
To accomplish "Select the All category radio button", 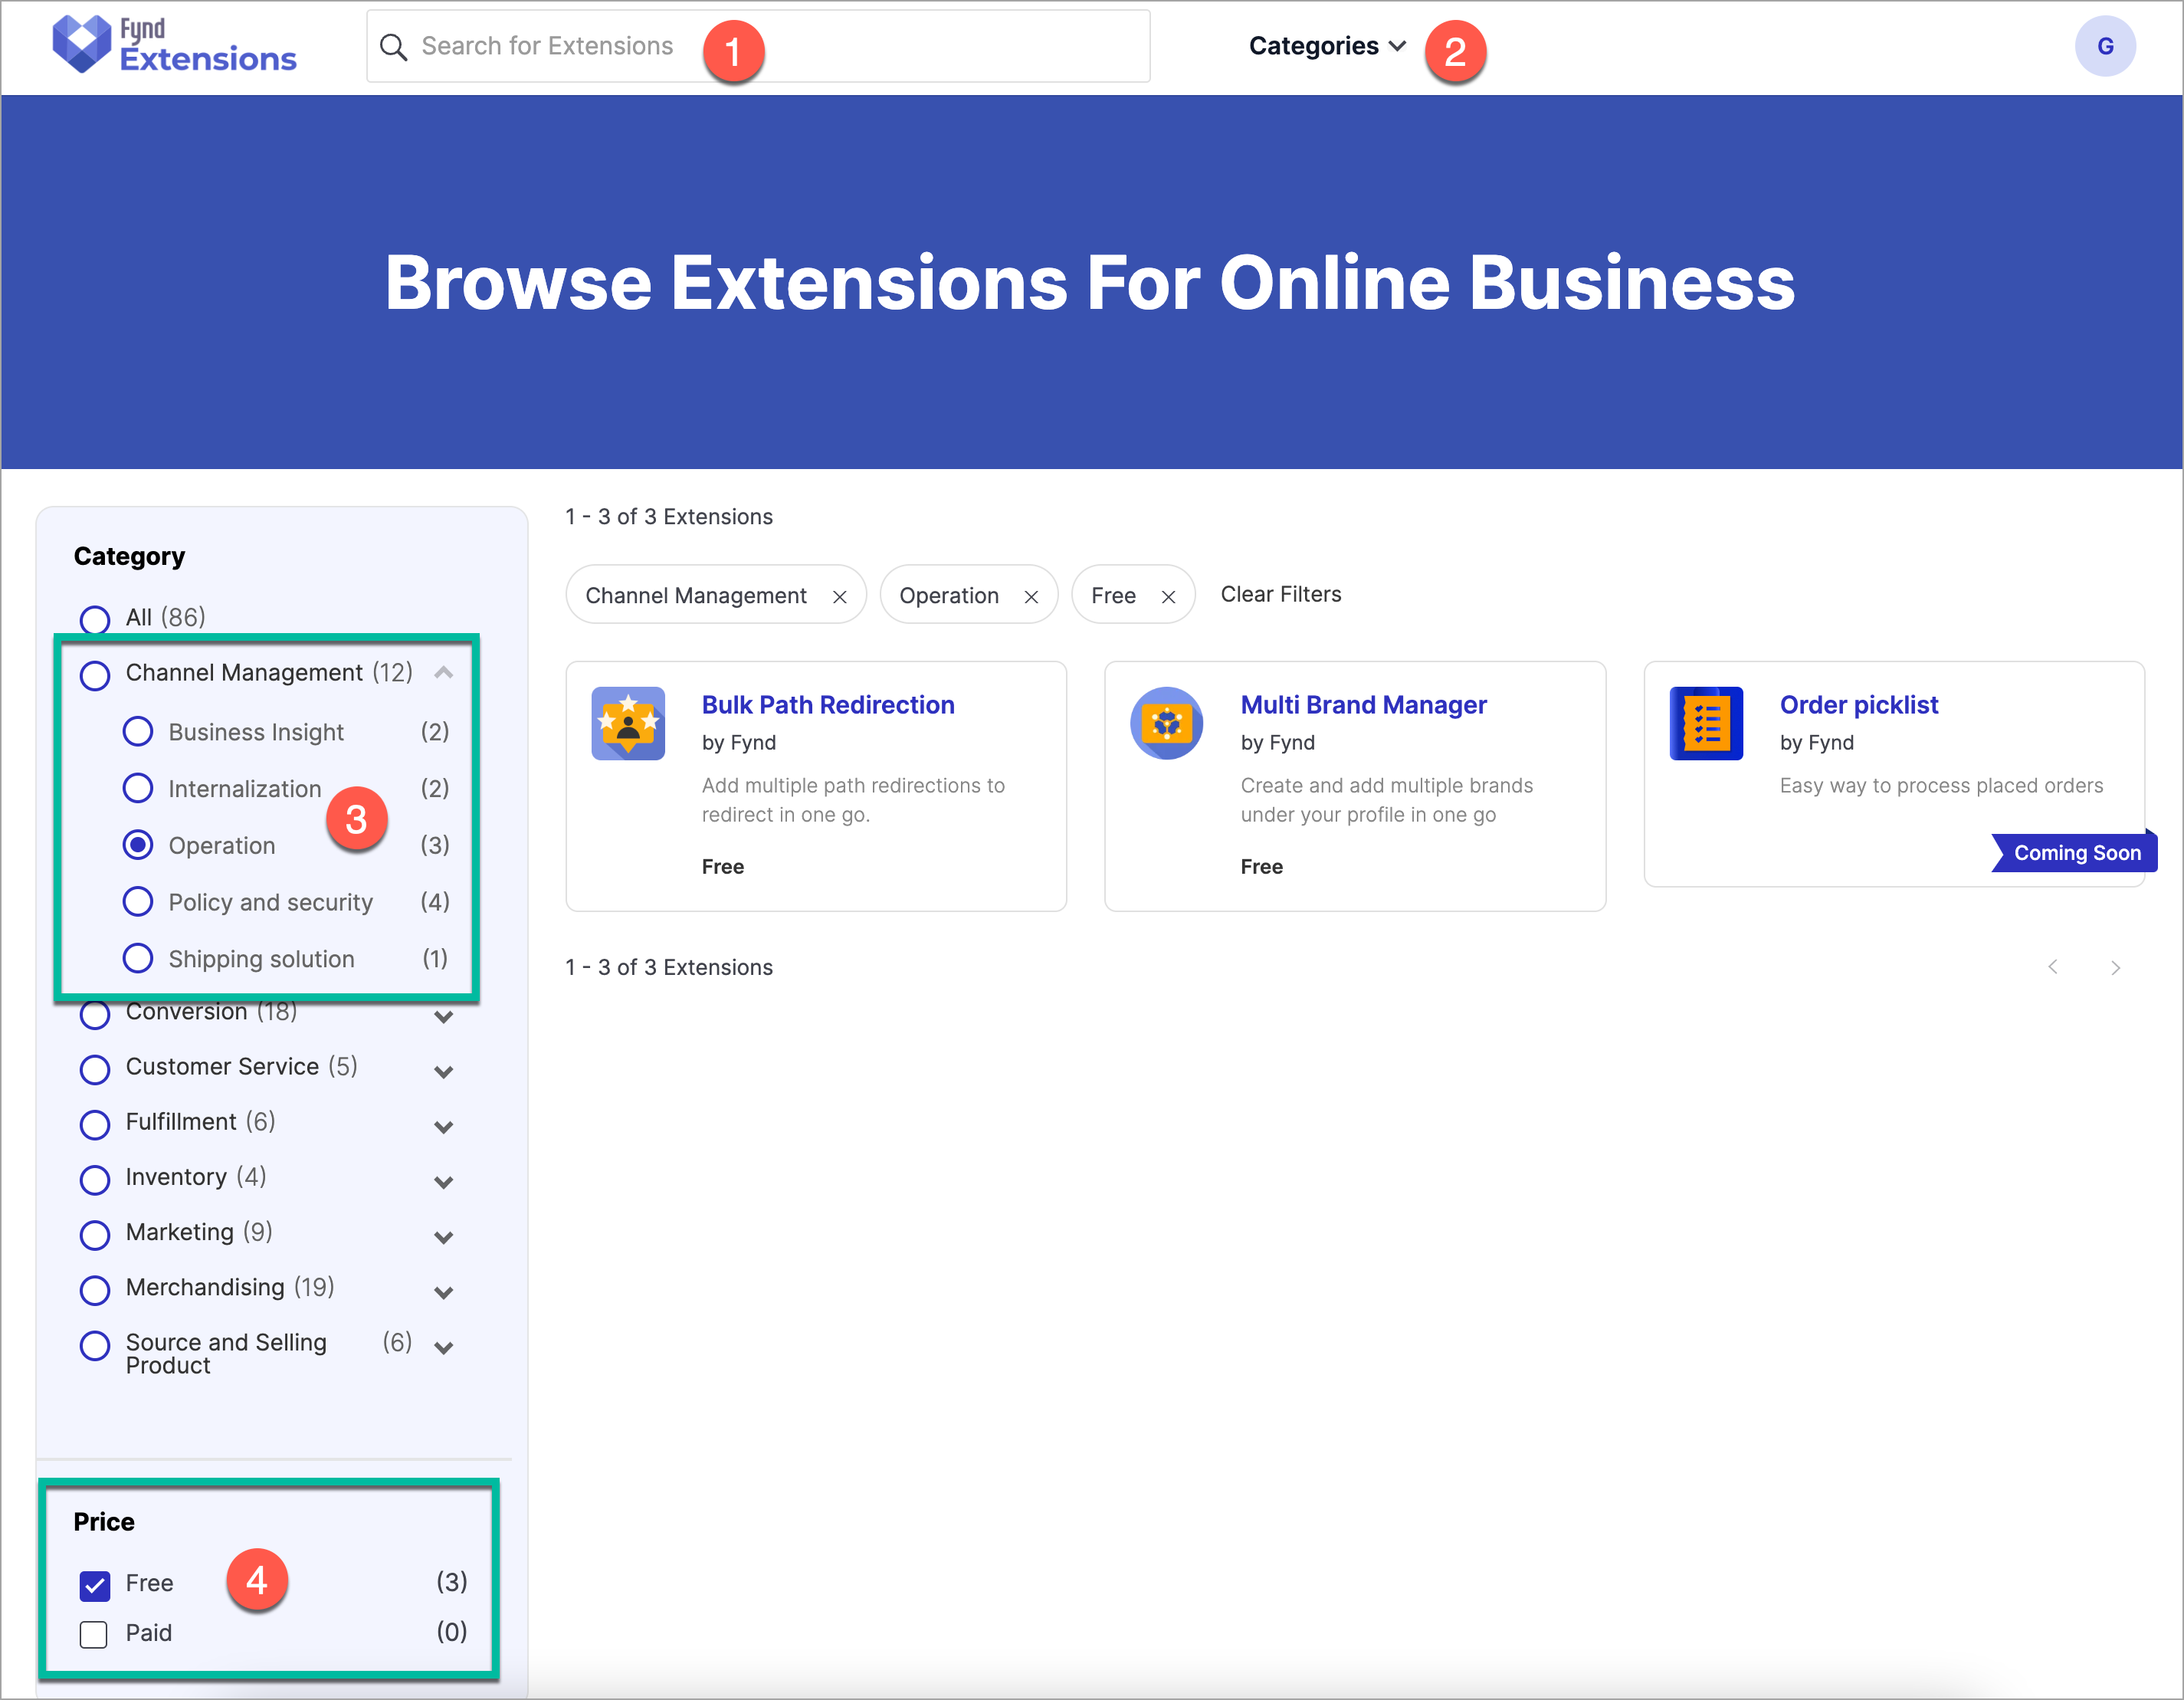I will click(x=95, y=619).
